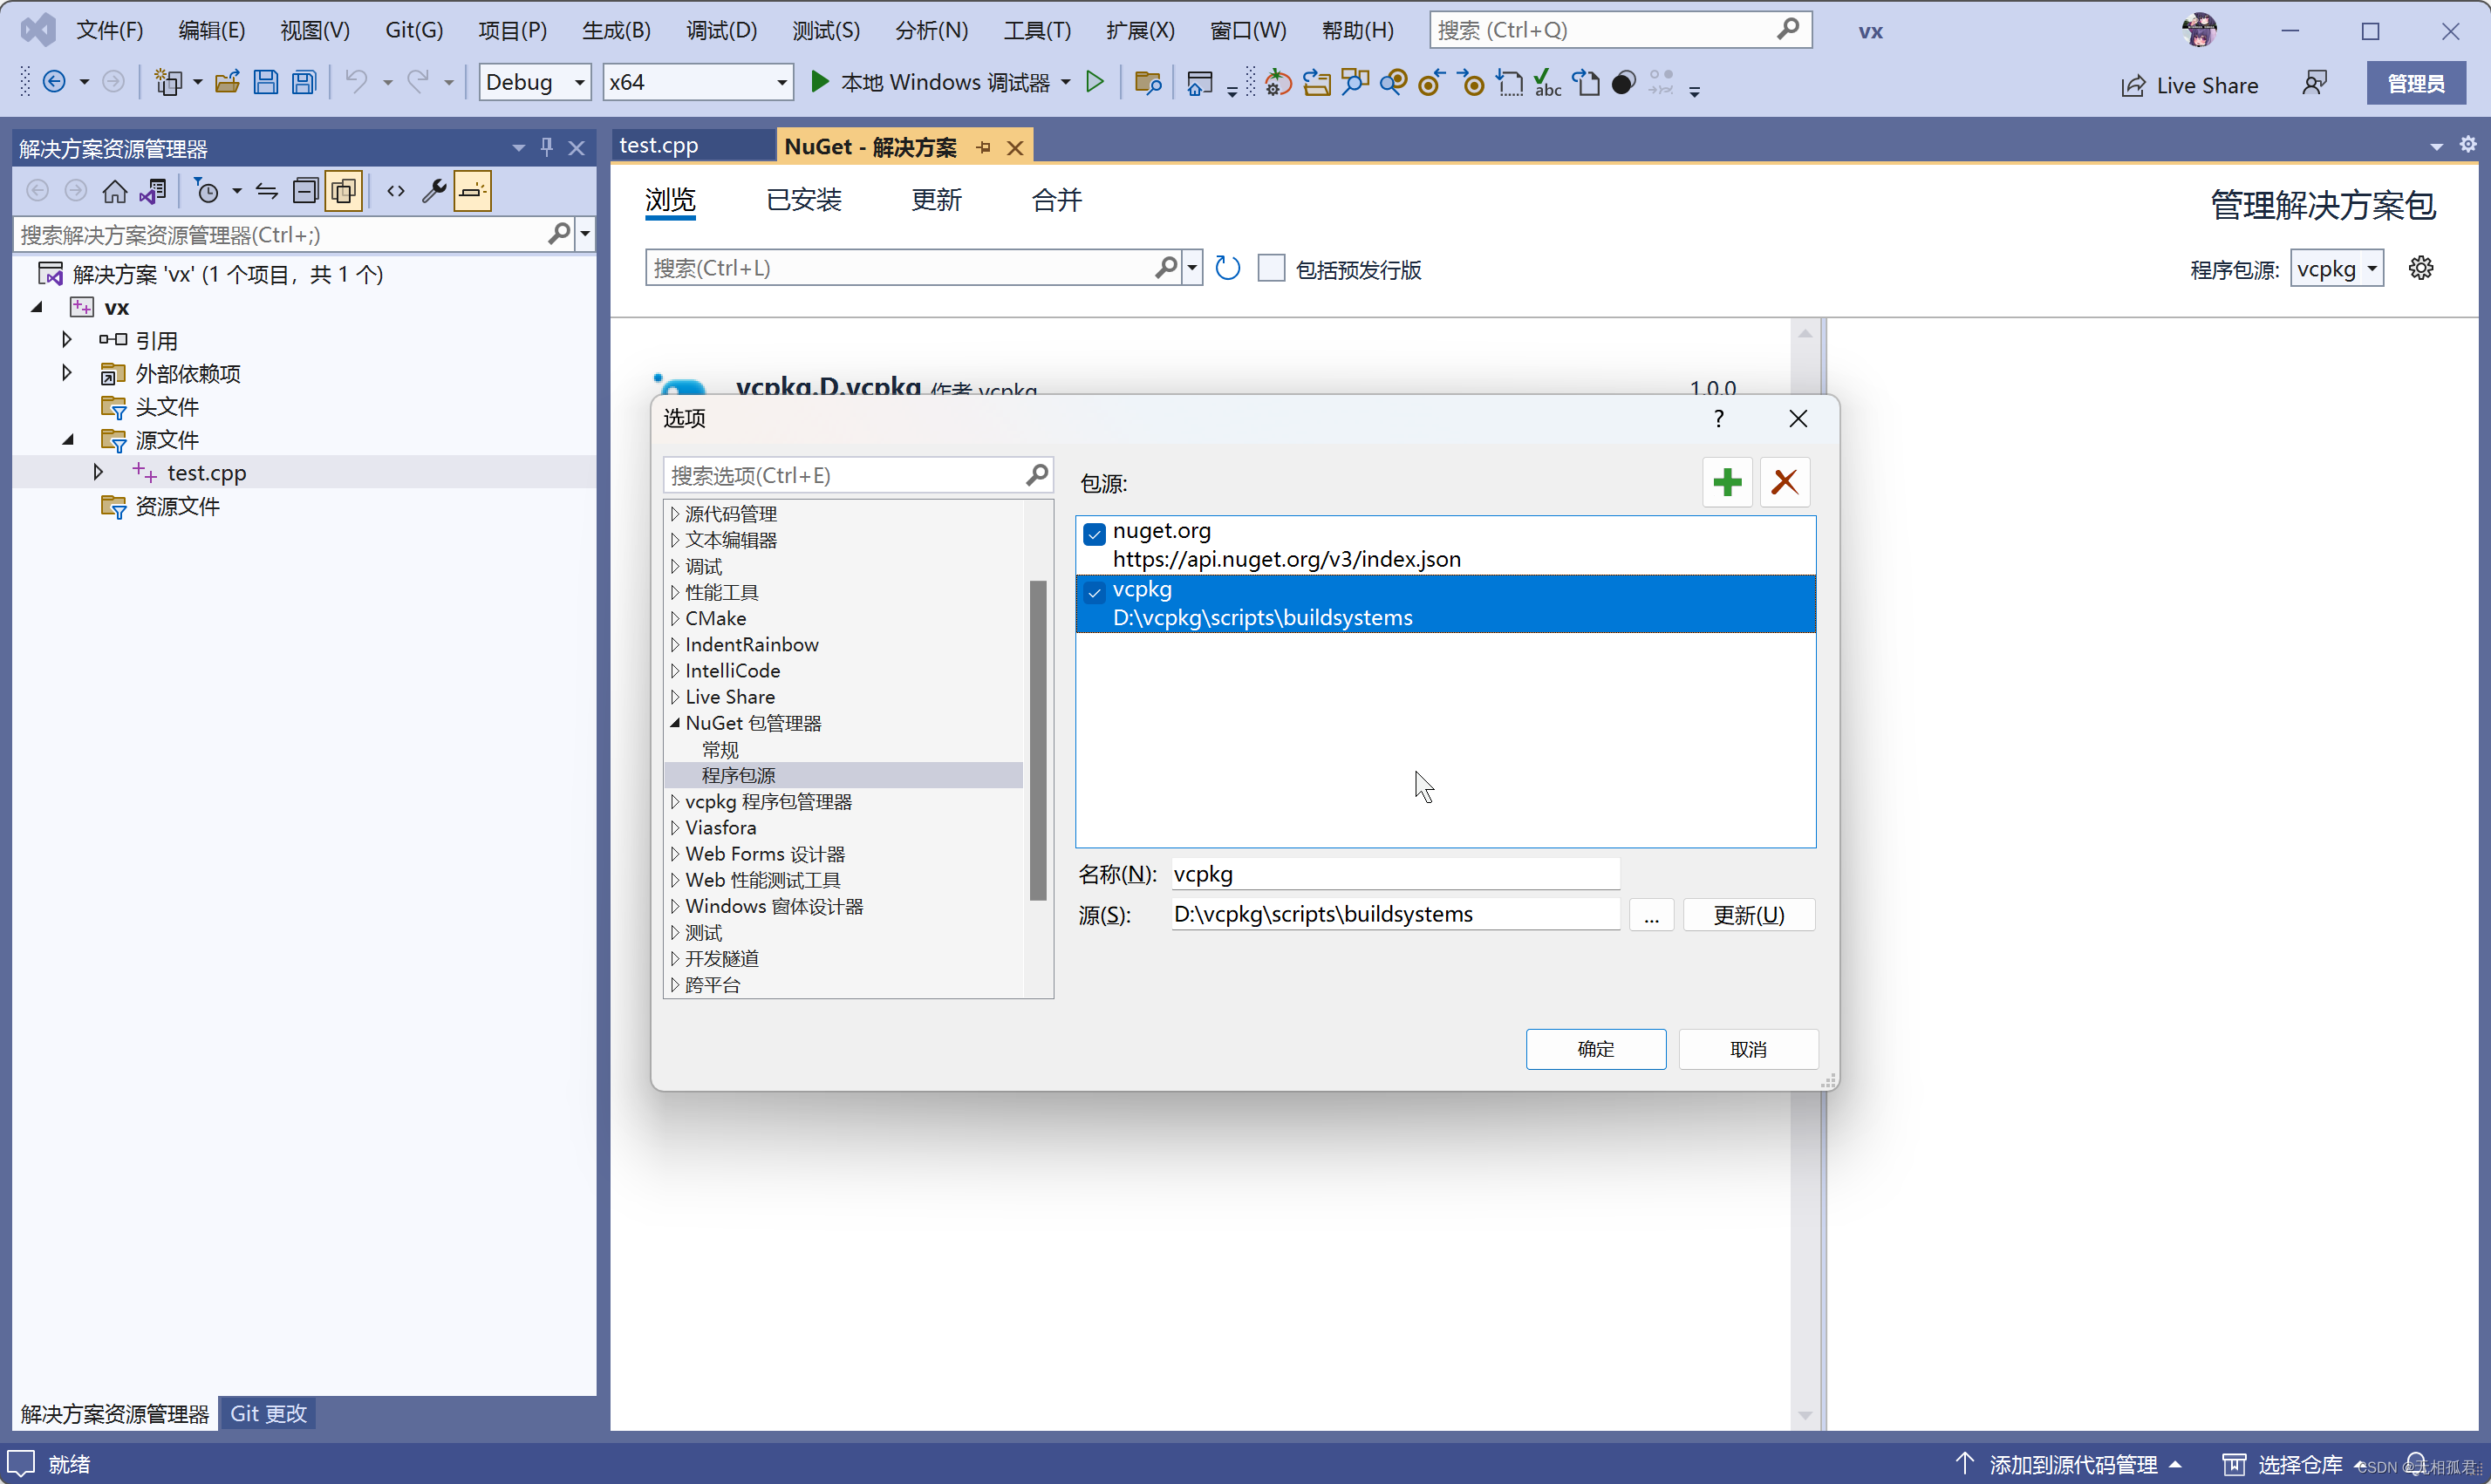Click the NuGet refresh icon
The height and width of the screenshot is (1484, 2491).
click(x=1227, y=269)
